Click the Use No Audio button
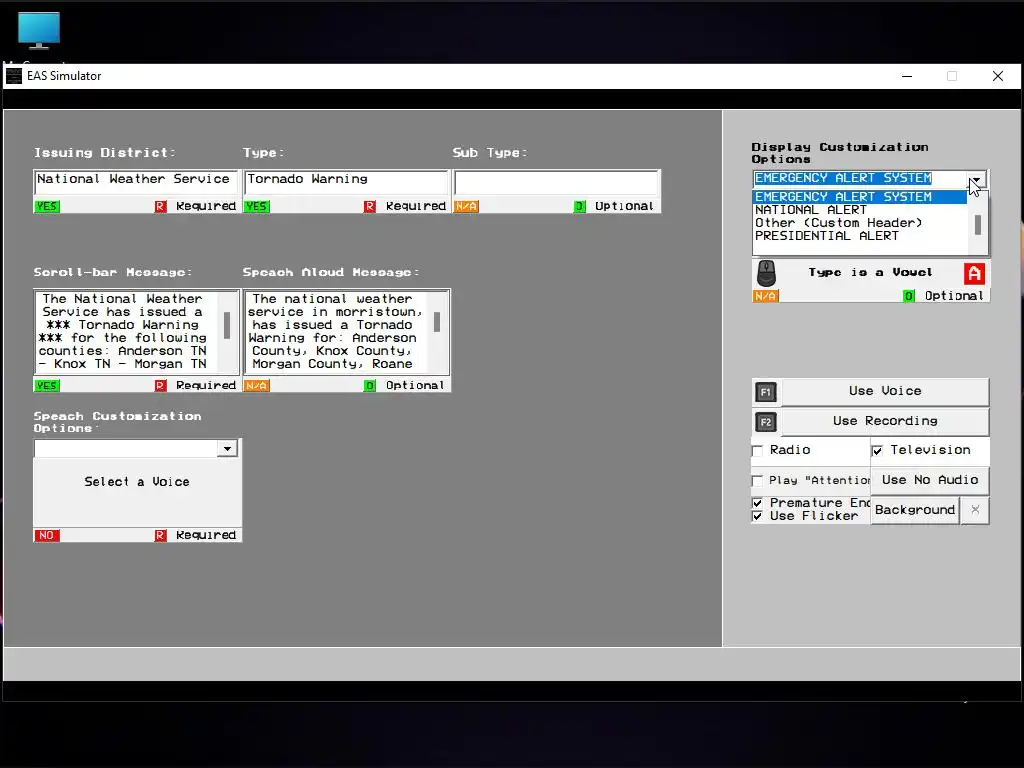Viewport: 1024px width, 768px height. [930, 480]
